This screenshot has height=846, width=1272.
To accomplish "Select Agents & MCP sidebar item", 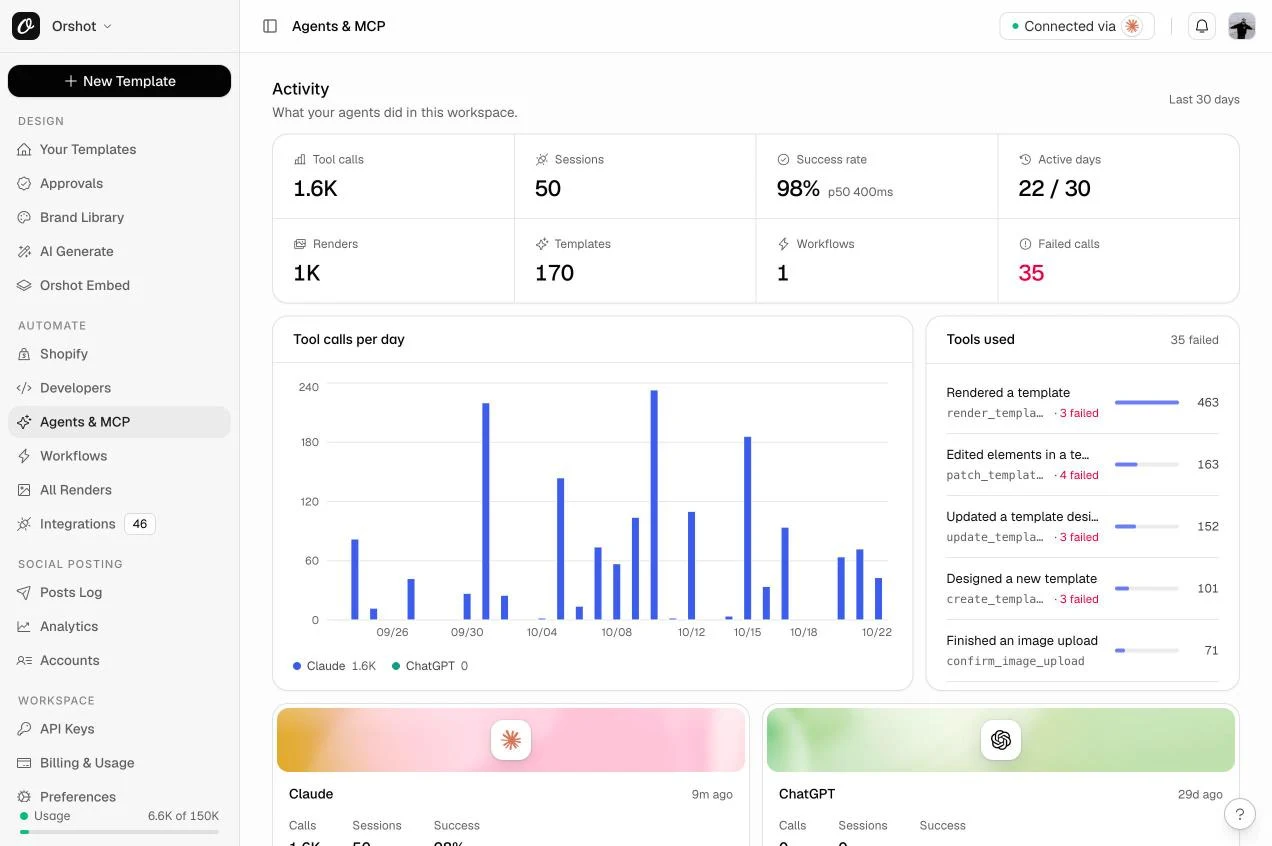I will click(x=119, y=422).
